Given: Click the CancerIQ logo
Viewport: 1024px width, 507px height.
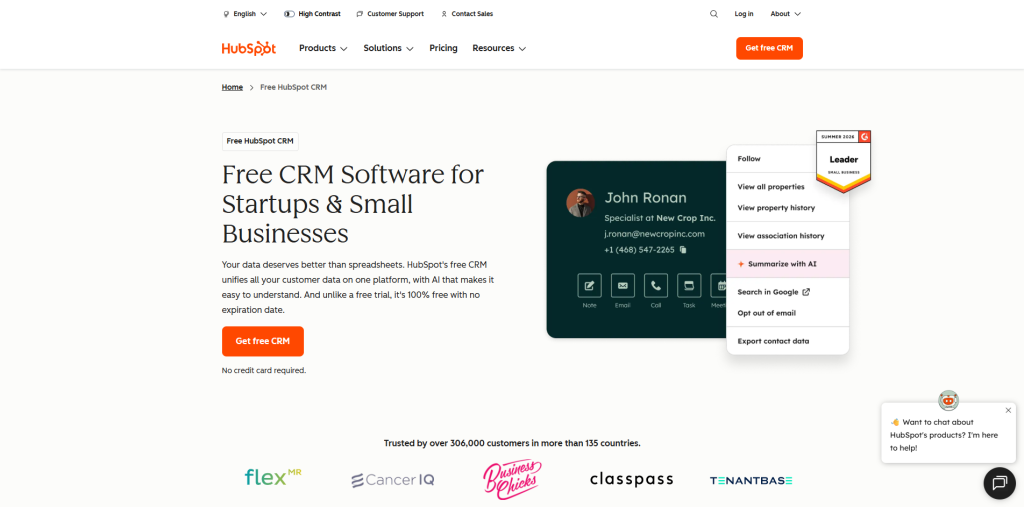Looking at the screenshot, I should click(x=392, y=480).
